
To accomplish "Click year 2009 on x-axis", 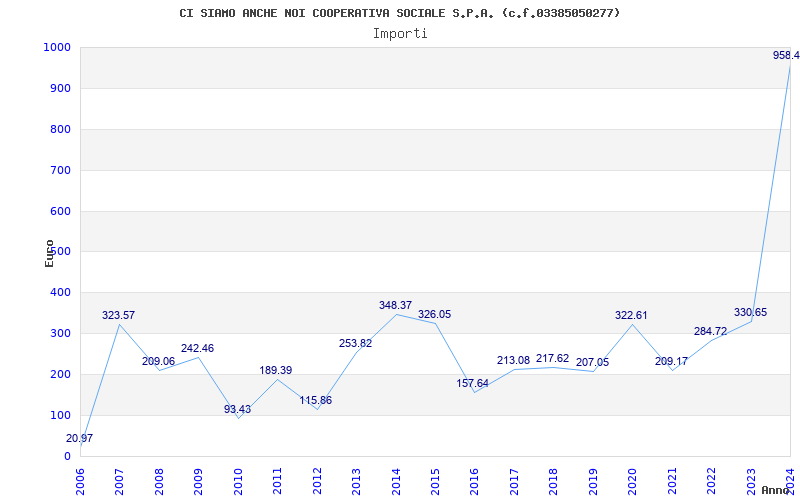I will [x=198, y=482].
